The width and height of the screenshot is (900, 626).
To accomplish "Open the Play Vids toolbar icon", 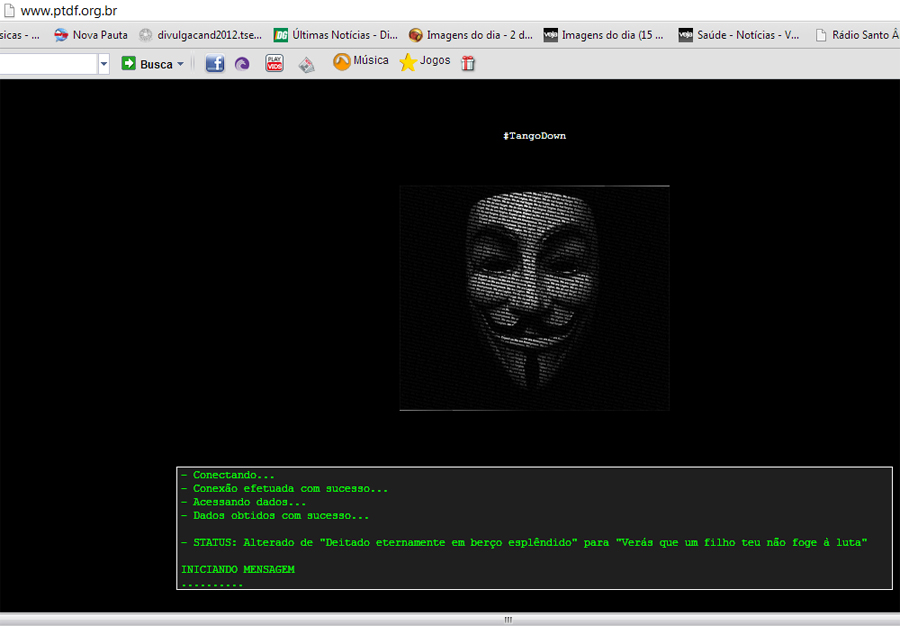I will coord(274,63).
